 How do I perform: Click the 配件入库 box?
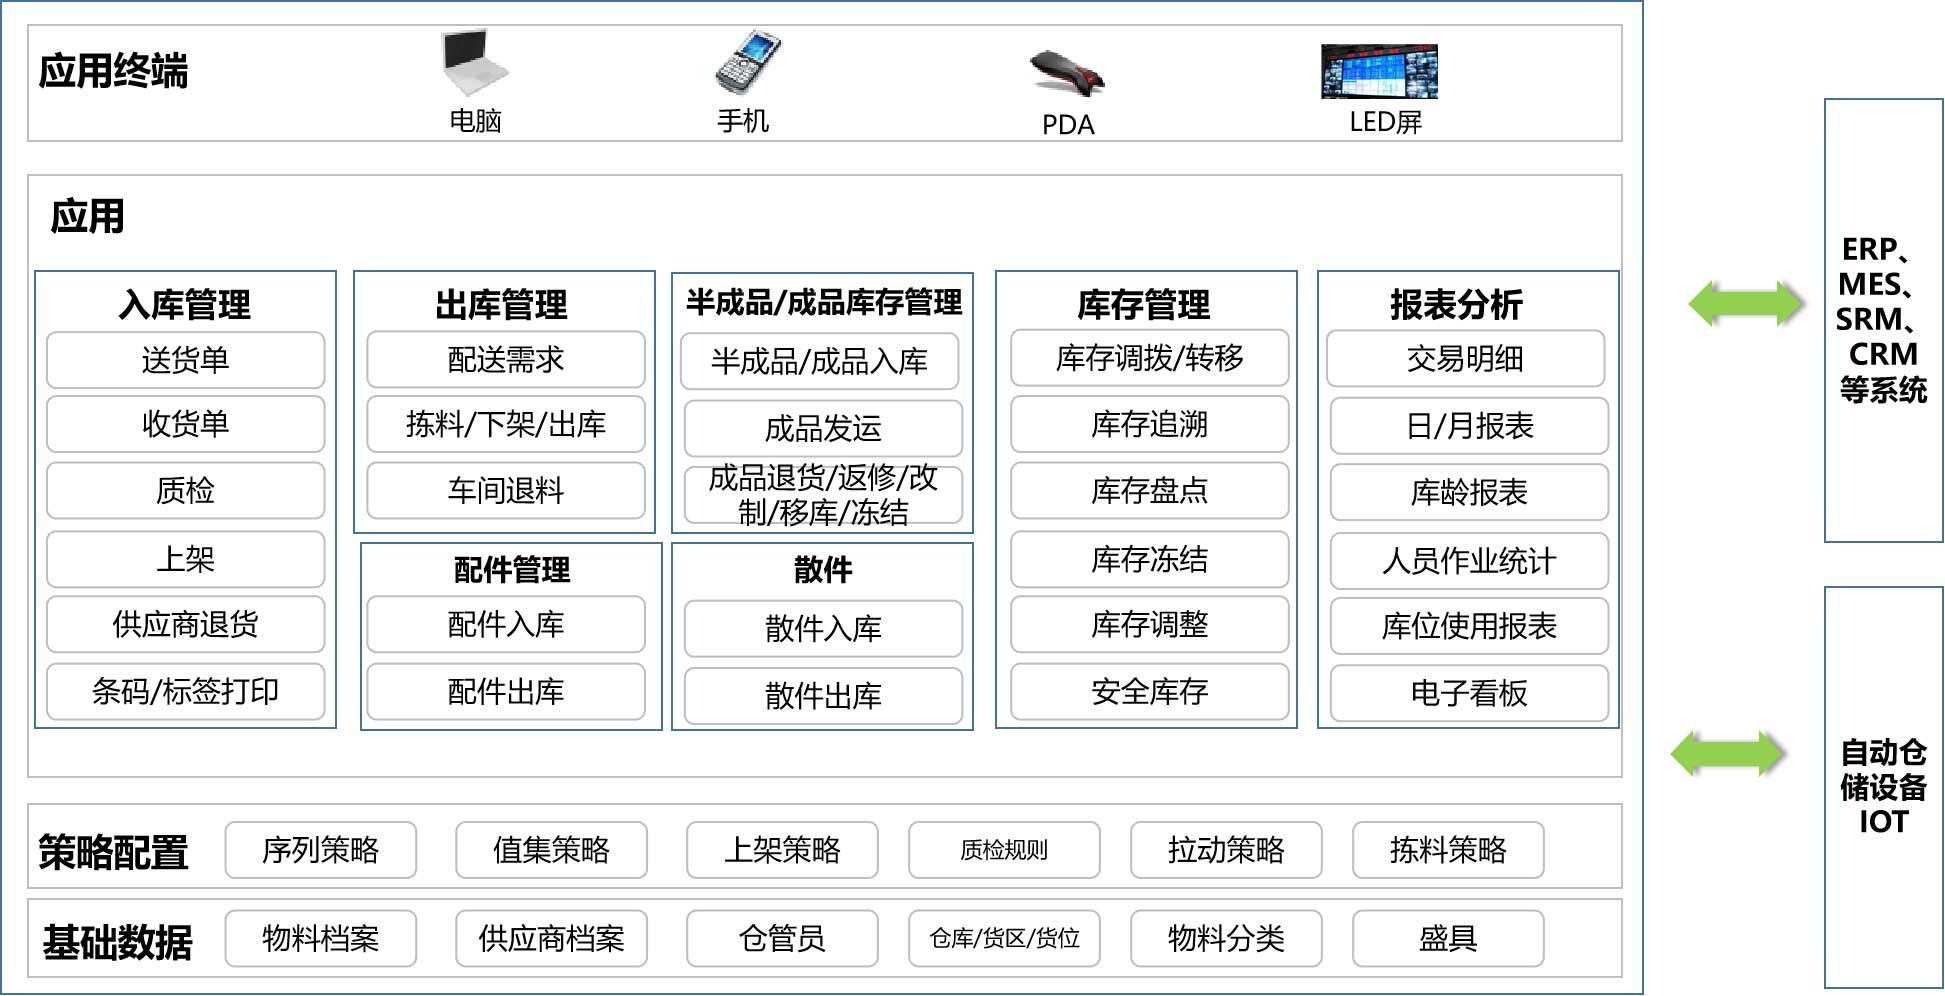point(506,624)
